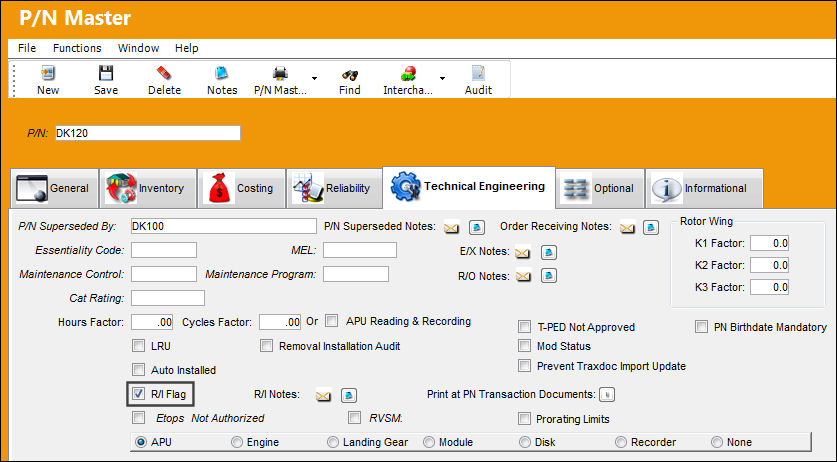The height and width of the screenshot is (462, 837).
Task: Open E/X Notes envelope icon
Action: point(523,253)
